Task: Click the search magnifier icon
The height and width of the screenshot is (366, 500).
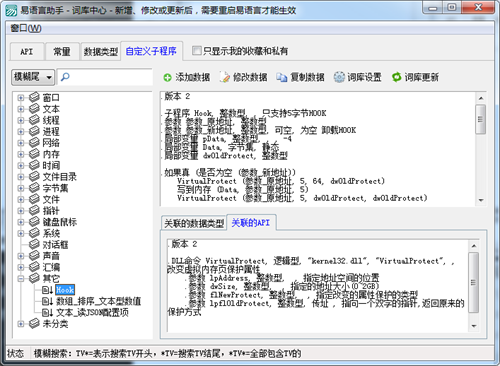Action: point(65,77)
